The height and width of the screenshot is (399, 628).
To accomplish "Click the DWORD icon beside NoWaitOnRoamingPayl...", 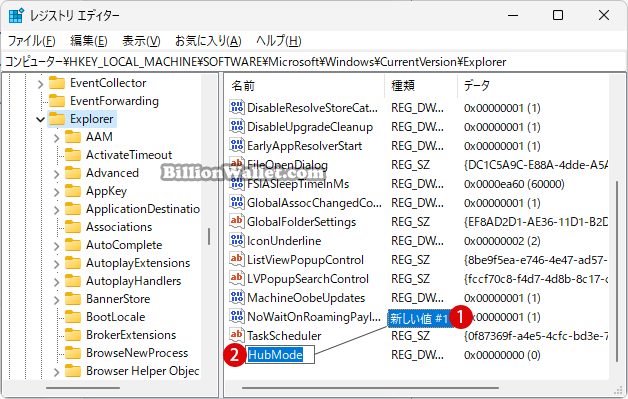I will [237, 316].
